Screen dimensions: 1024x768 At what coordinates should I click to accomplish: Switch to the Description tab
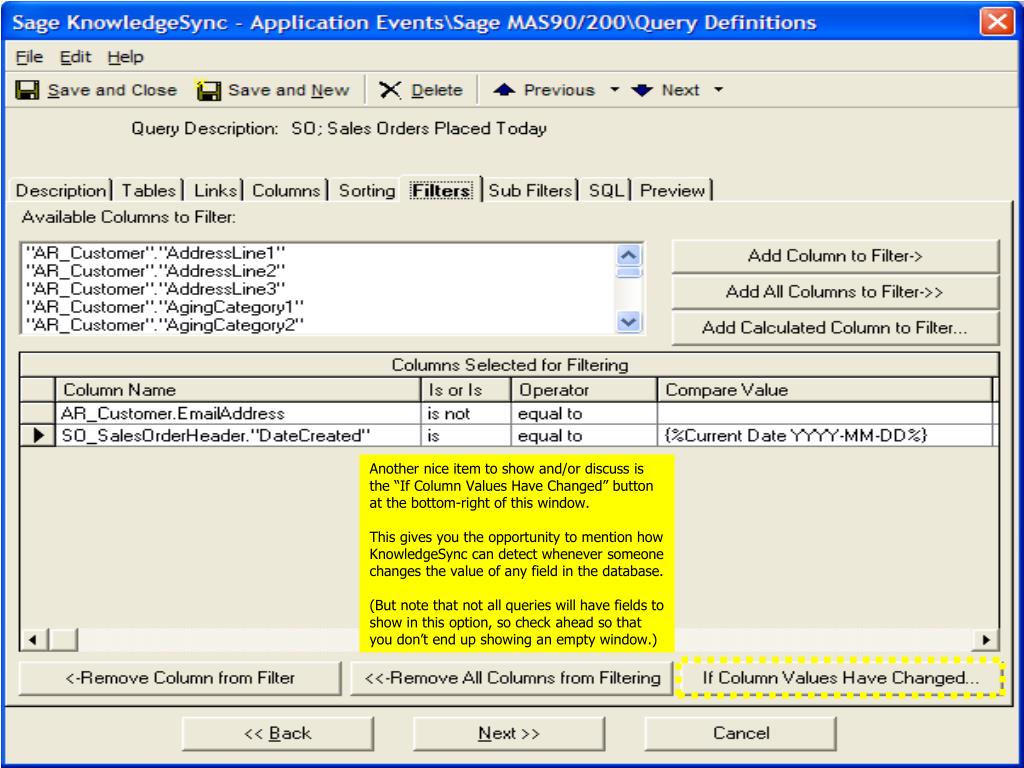[x=61, y=190]
